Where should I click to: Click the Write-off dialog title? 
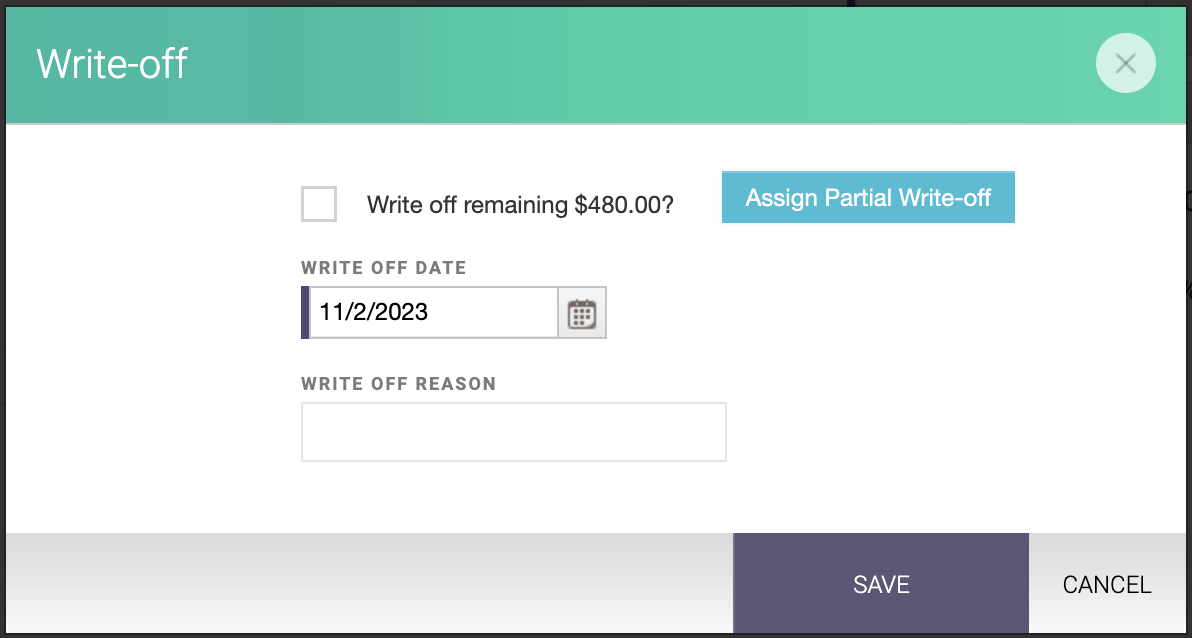(x=112, y=63)
